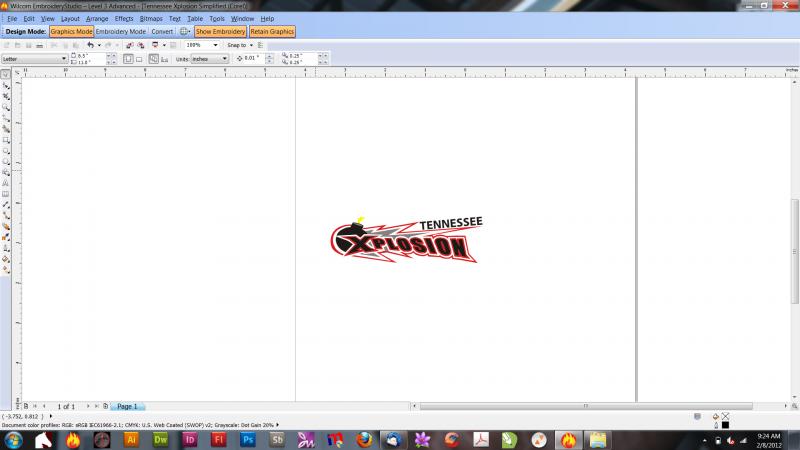Select the Blend interactive tool
Image resolution: width=800 pixels, height=450 pixels.
pyautogui.click(x=6, y=227)
